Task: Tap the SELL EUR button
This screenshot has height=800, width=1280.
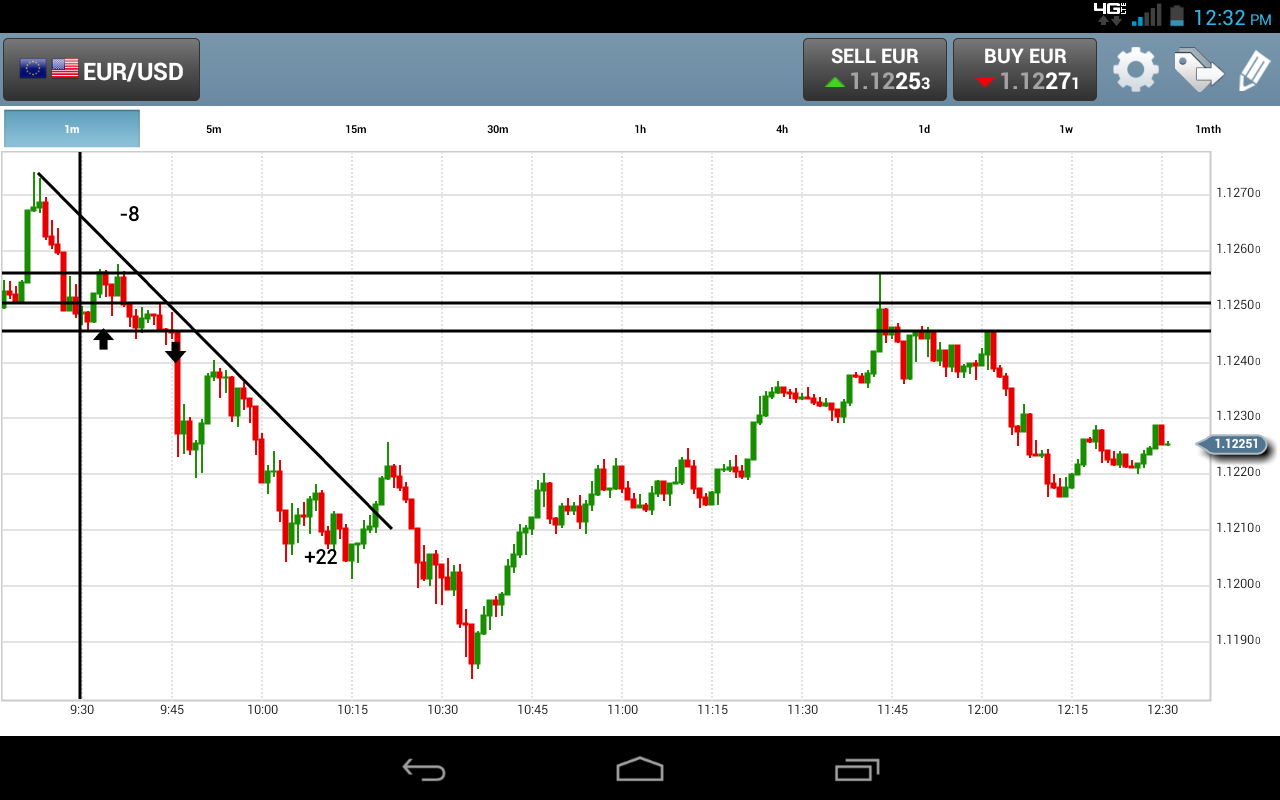Action: 875,70
